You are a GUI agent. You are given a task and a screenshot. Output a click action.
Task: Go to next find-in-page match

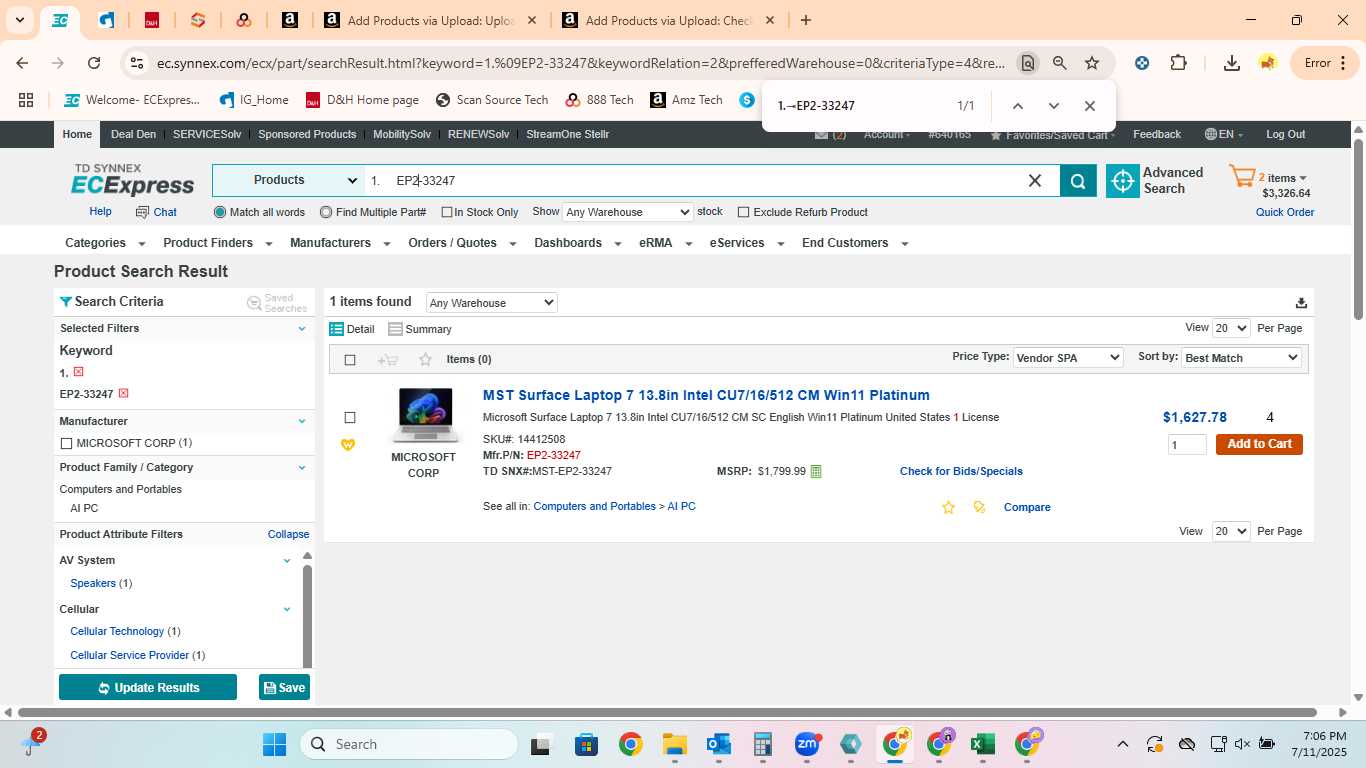coord(1053,106)
